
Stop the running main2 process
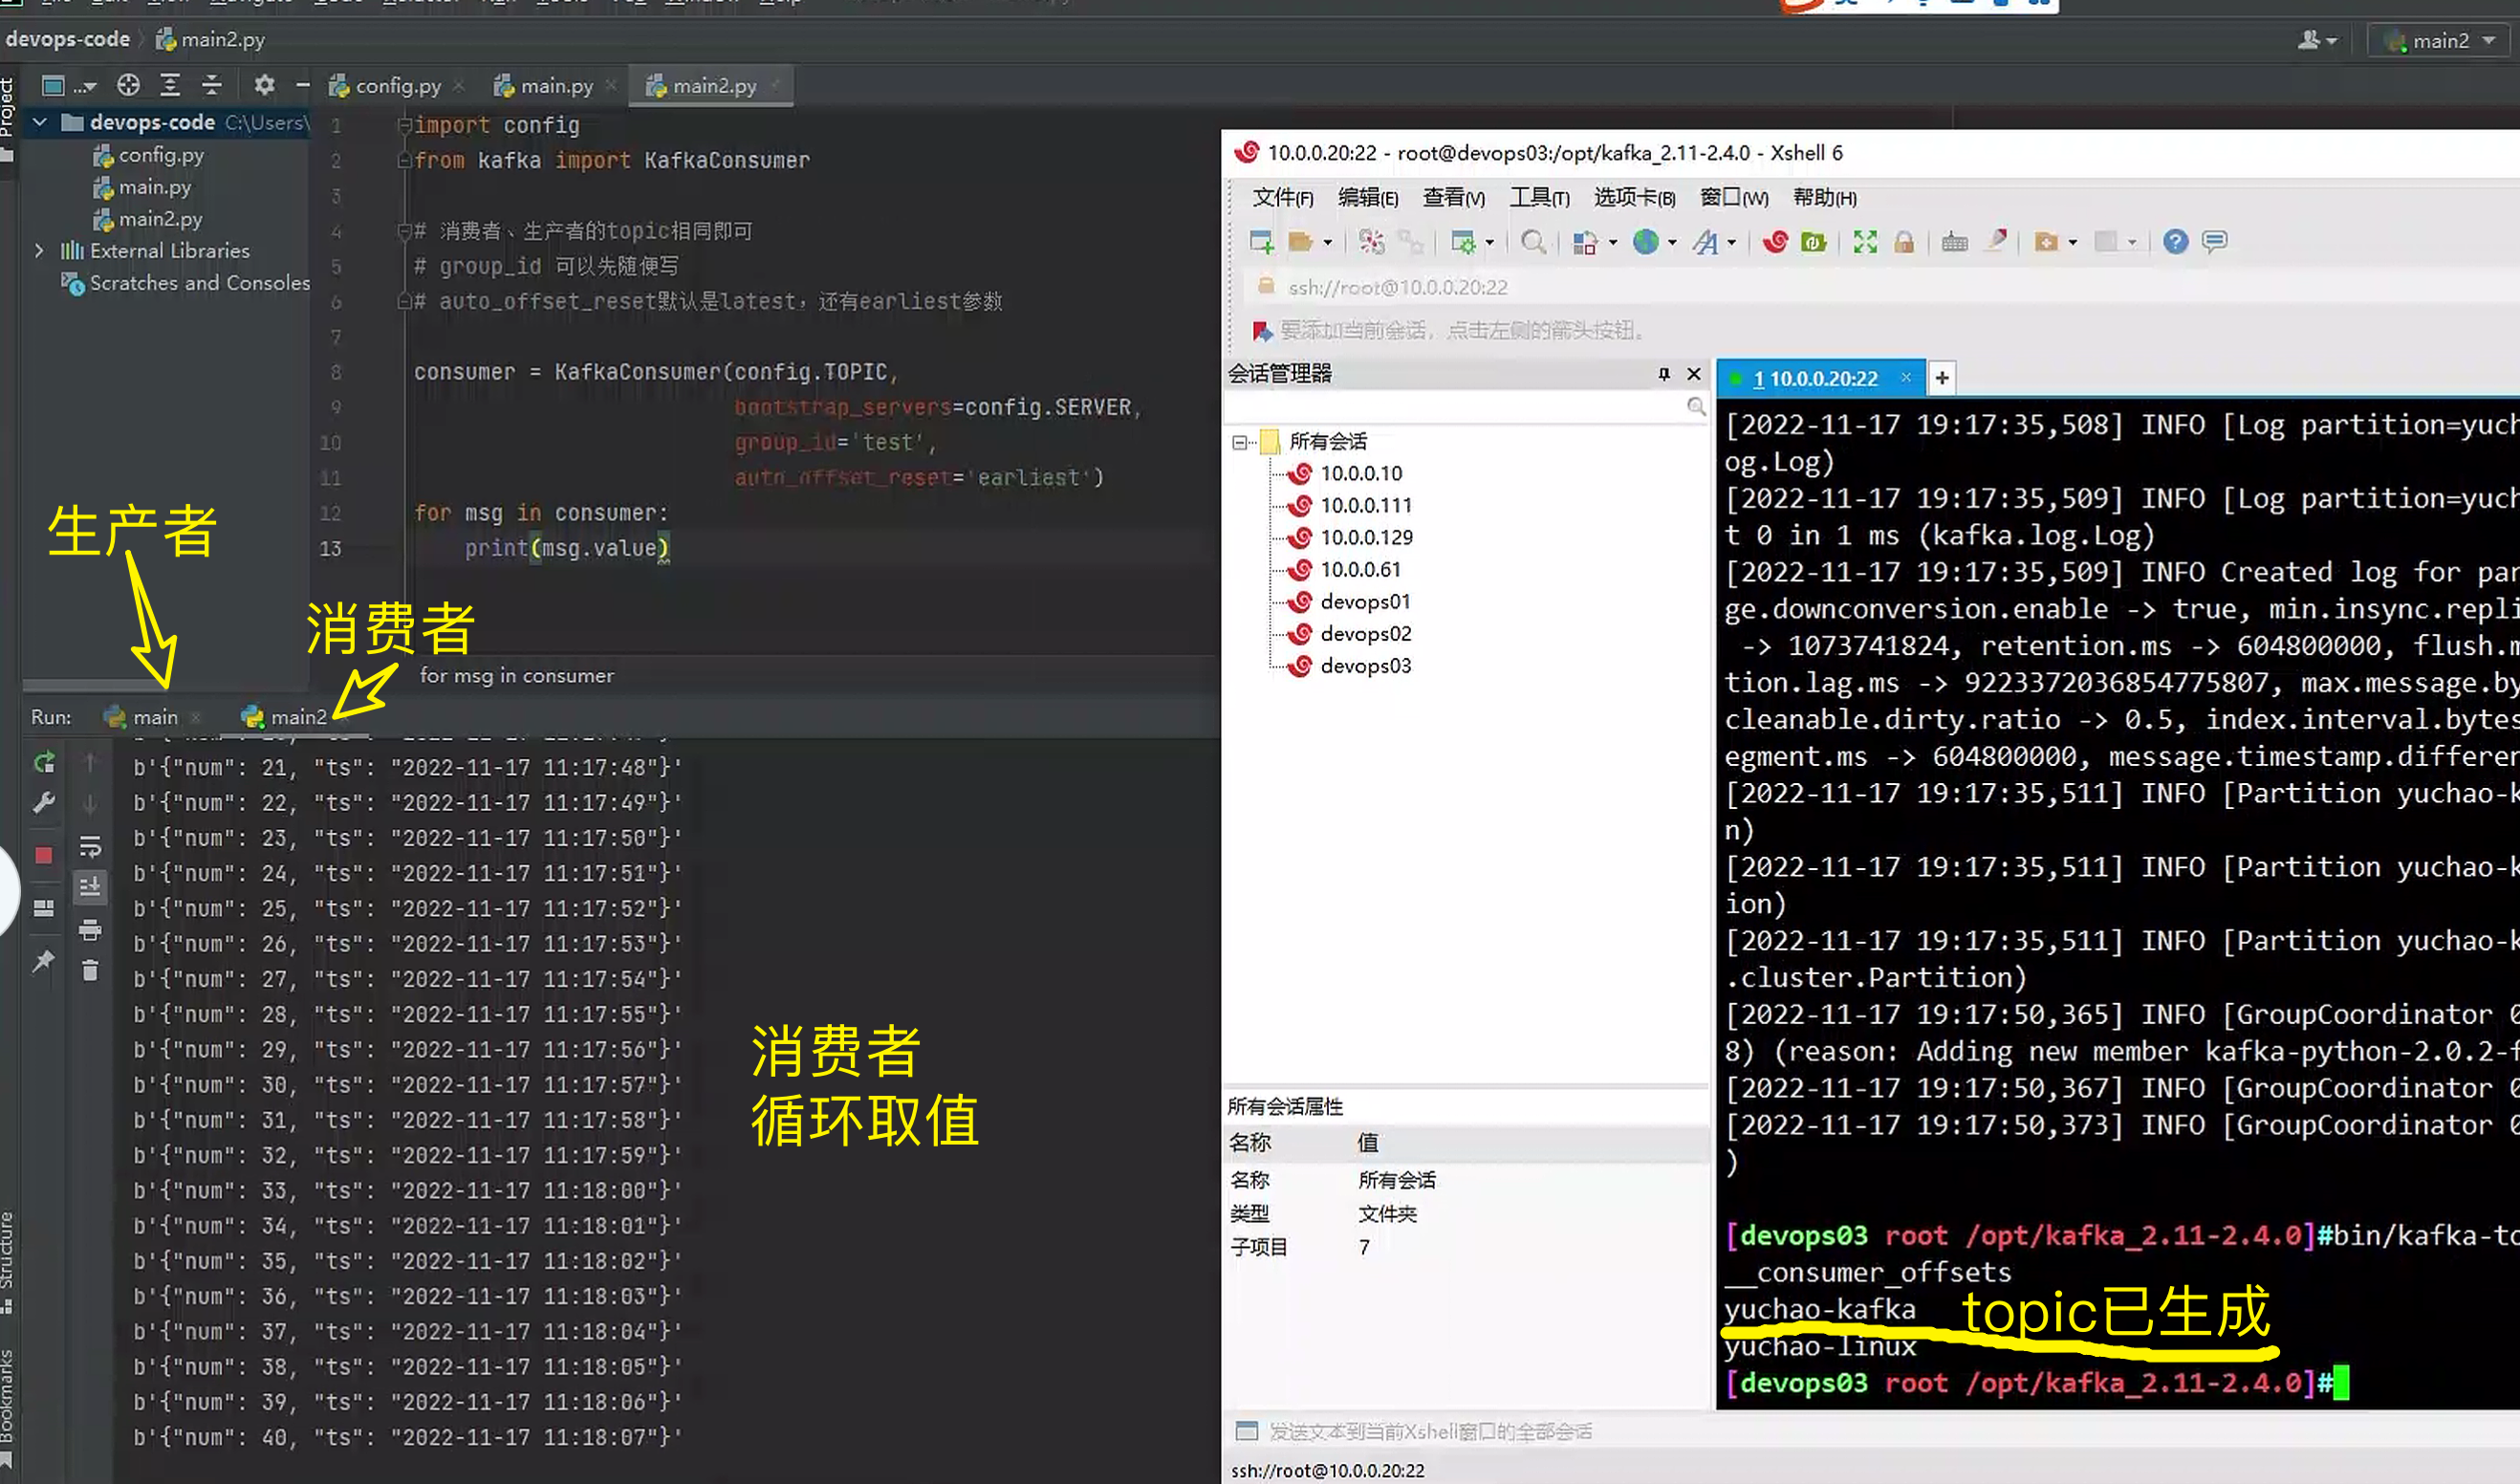(x=43, y=855)
